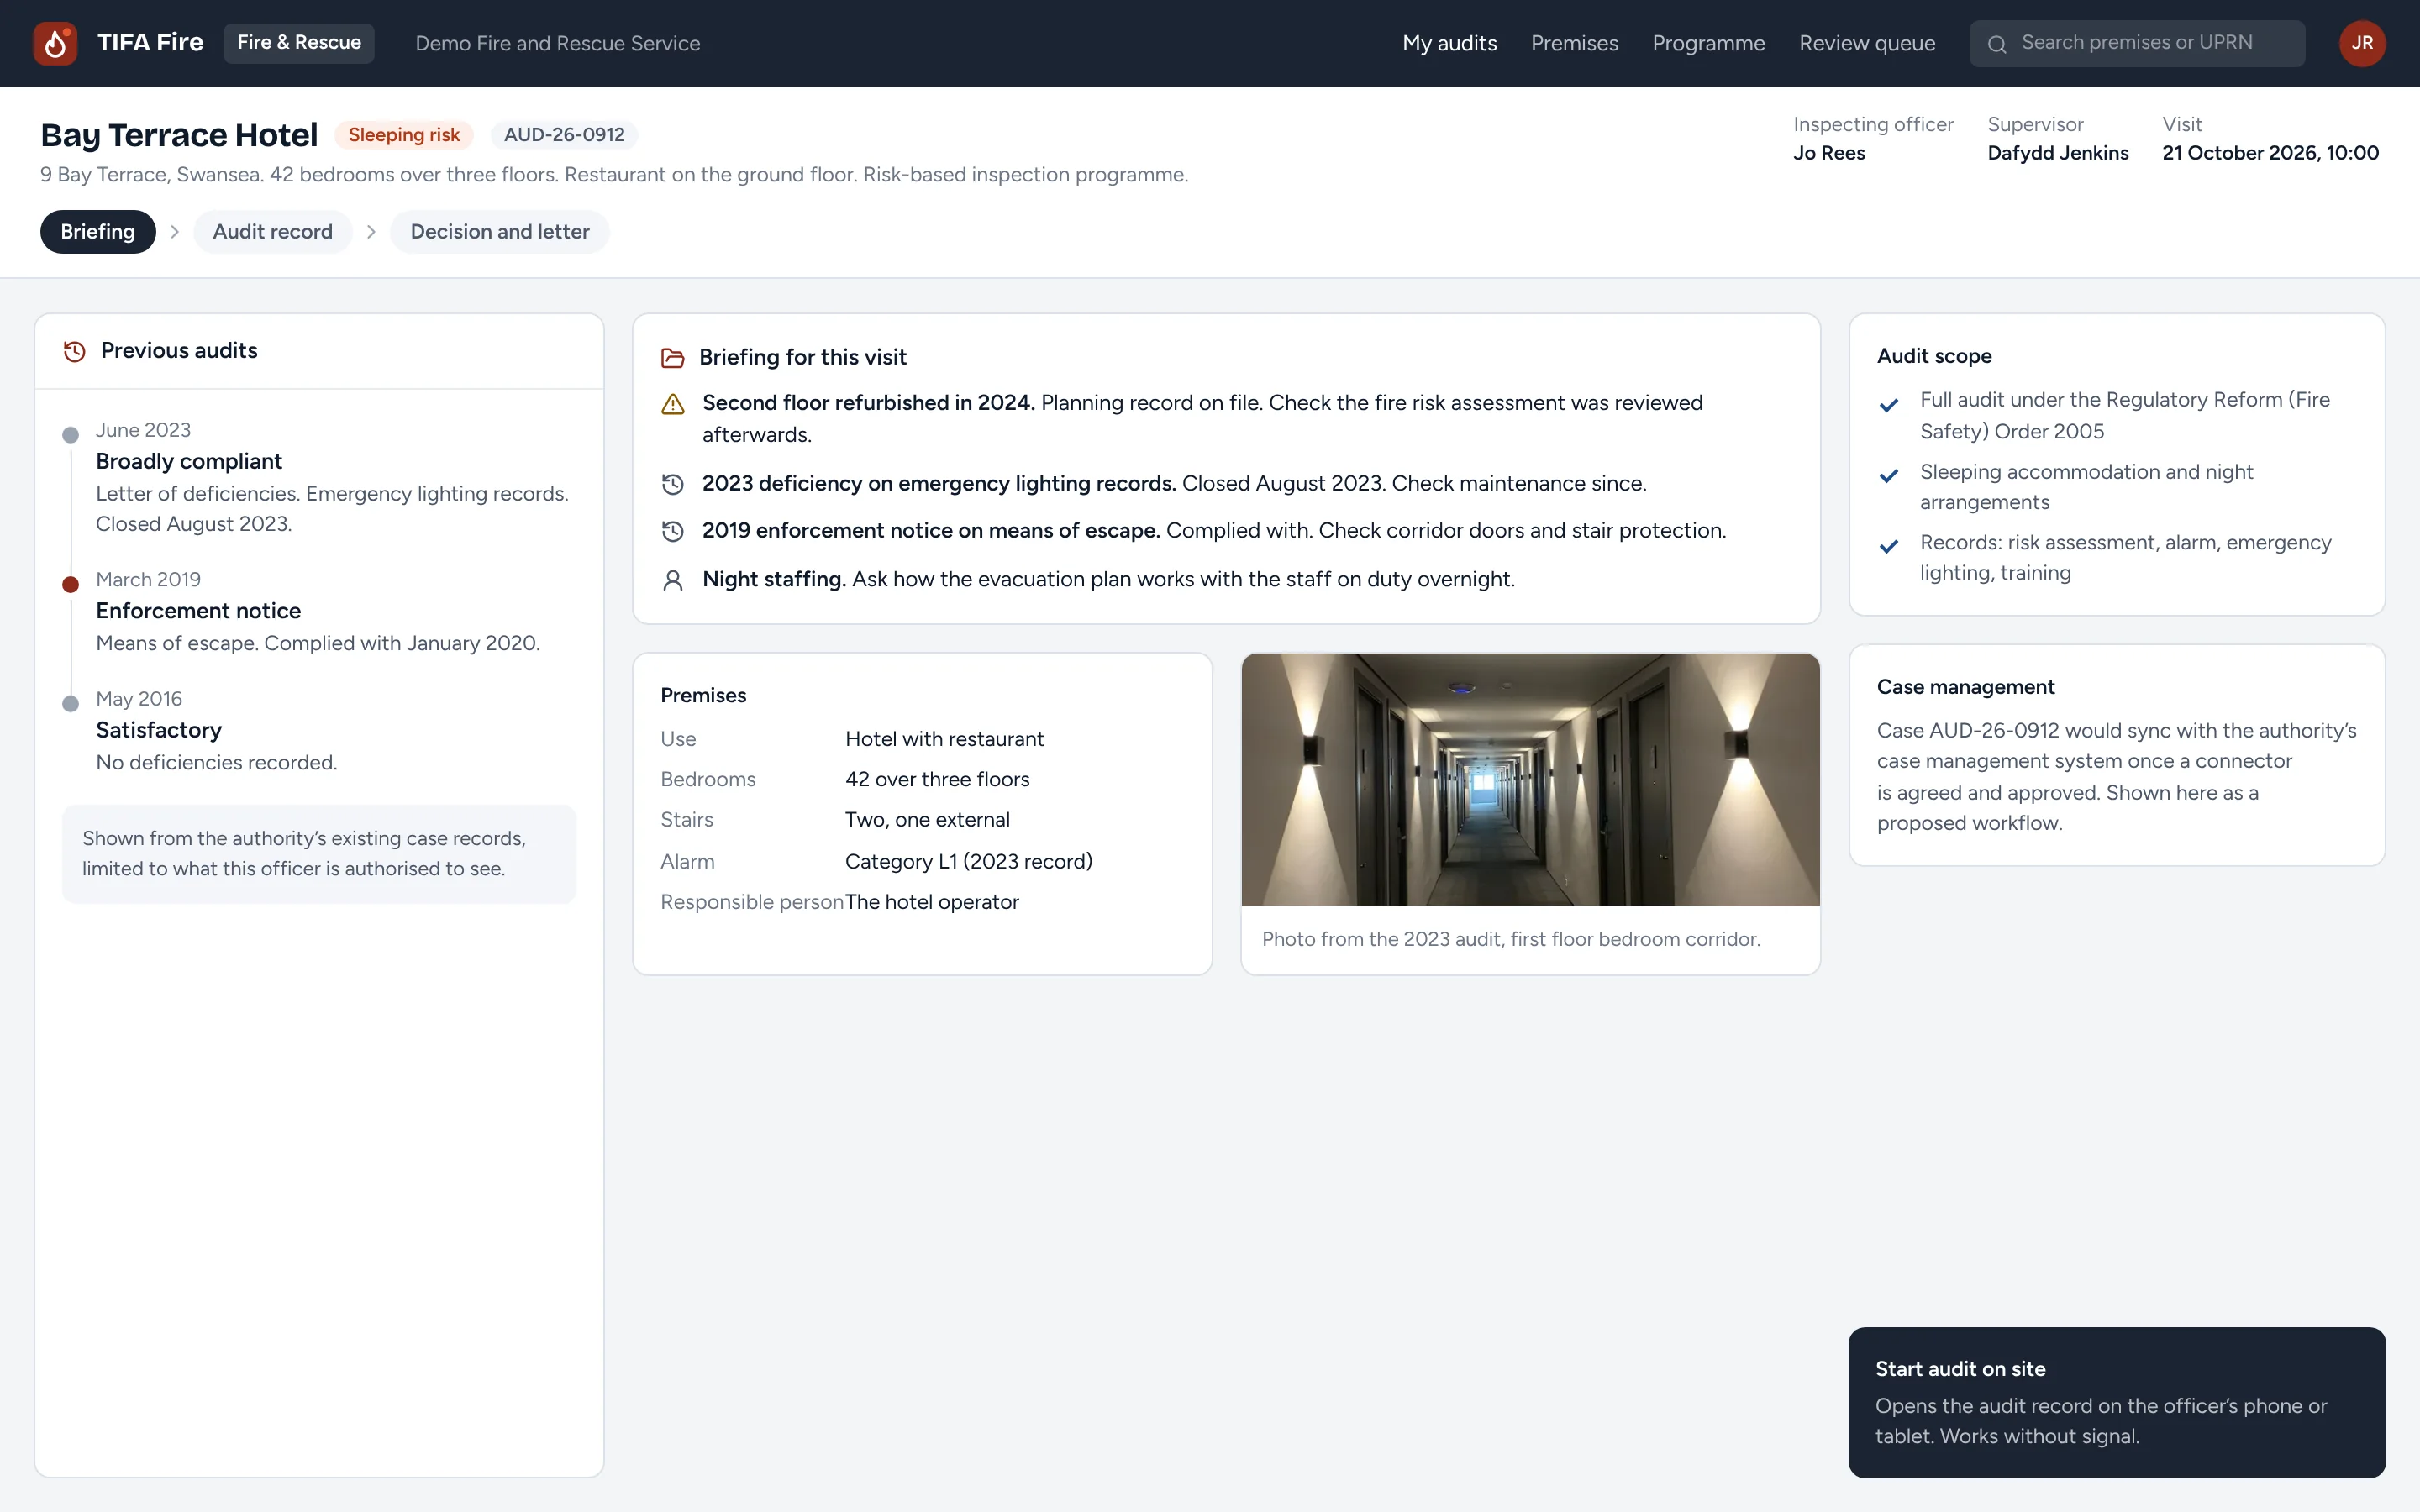Click the person icon beside Night staffing
Image resolution: width=2420 pixels, height=1512 pixels.
[673, 580]
